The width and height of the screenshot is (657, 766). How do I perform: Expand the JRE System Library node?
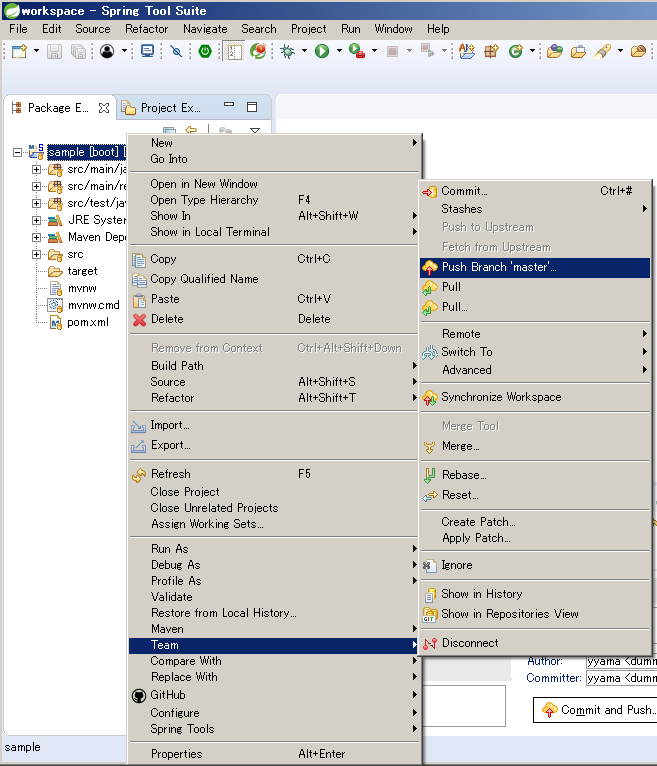click(x=36, y=220)
